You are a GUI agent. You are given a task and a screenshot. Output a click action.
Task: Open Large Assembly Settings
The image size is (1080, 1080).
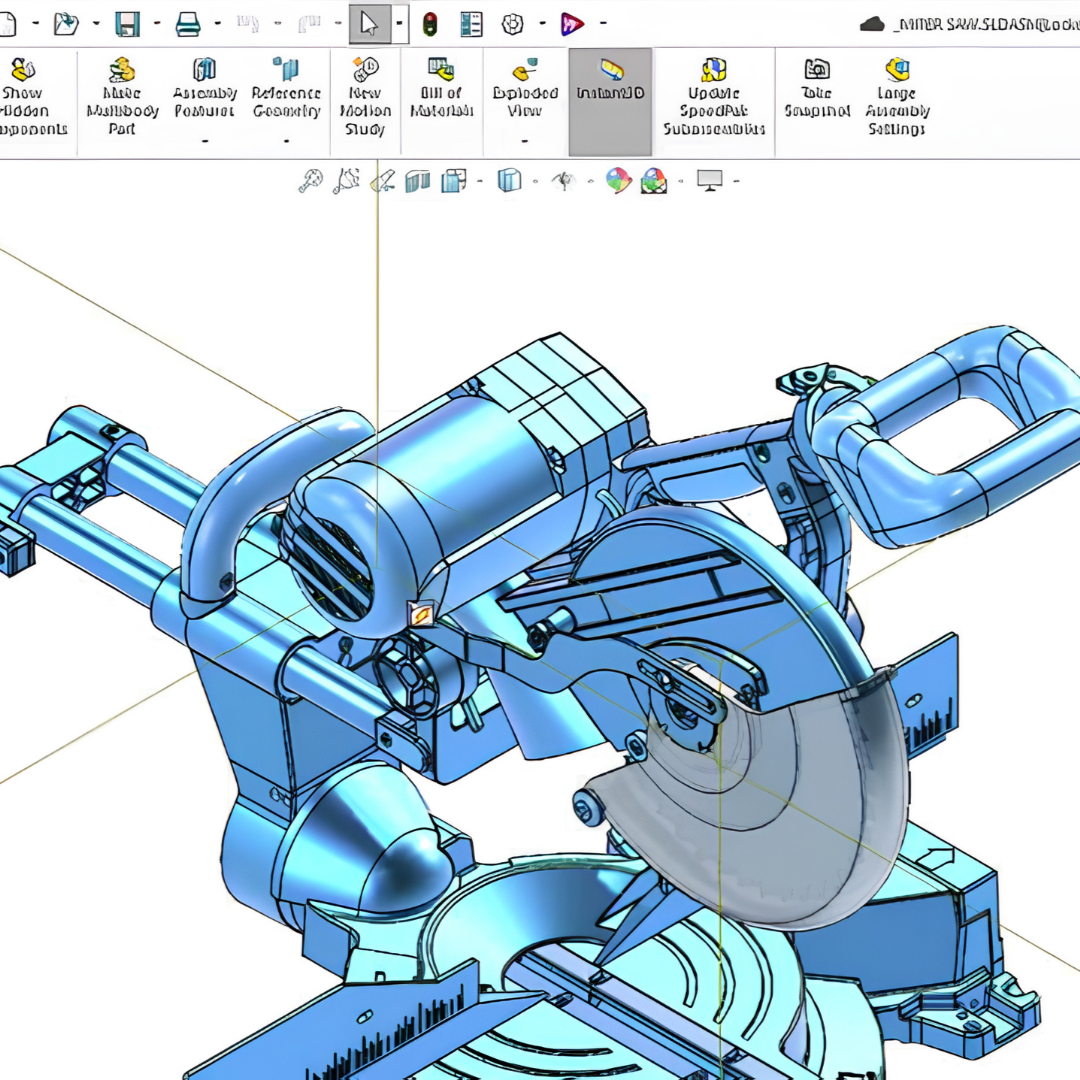pyautogui.click(x=897, y=96)
